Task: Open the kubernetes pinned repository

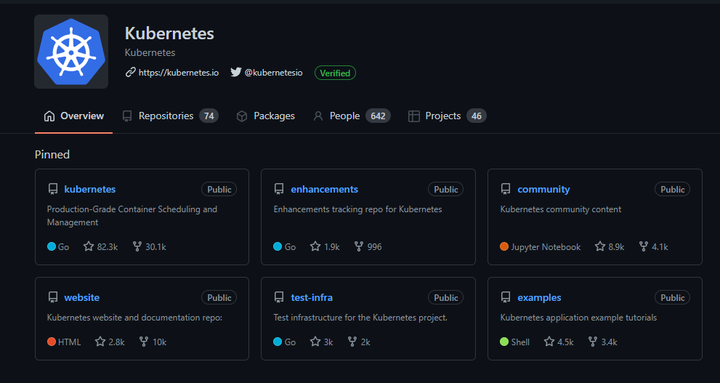Action: (90, 189)
